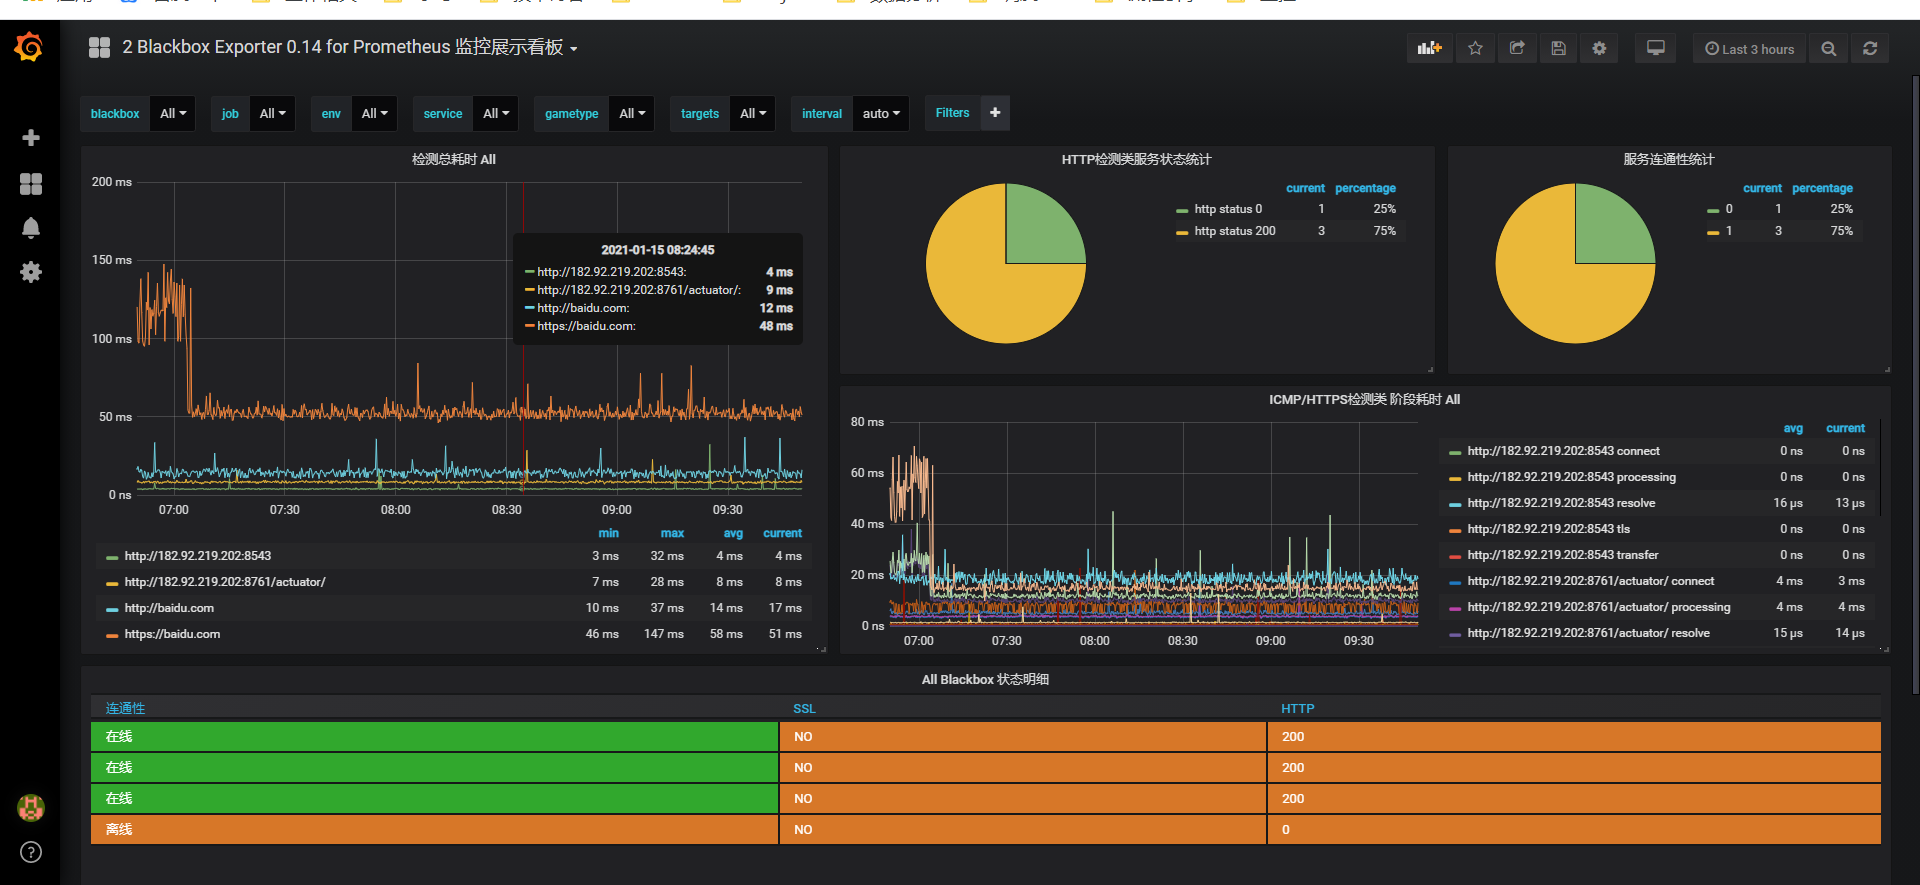Open the Create plus menu in sidebar
The height and width of the screenshot is (885, 1920).
[31, 137]
